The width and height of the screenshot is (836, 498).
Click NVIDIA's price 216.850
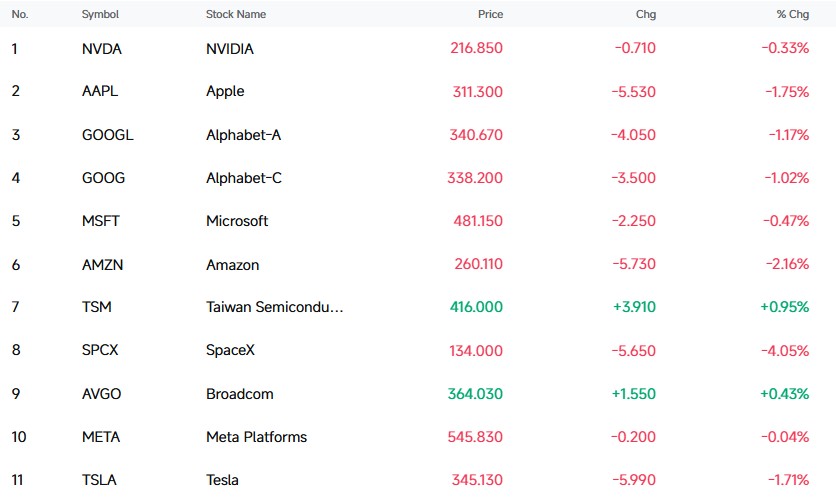tap(476, 48)
